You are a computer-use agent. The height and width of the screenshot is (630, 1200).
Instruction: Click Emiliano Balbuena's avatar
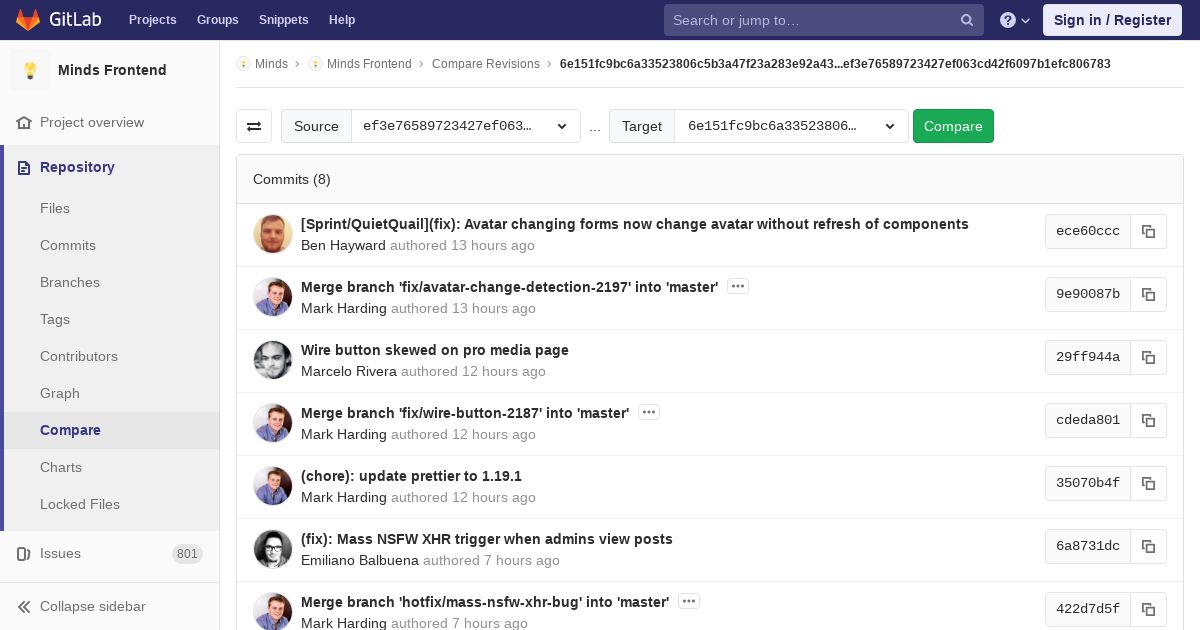point(273,549)
